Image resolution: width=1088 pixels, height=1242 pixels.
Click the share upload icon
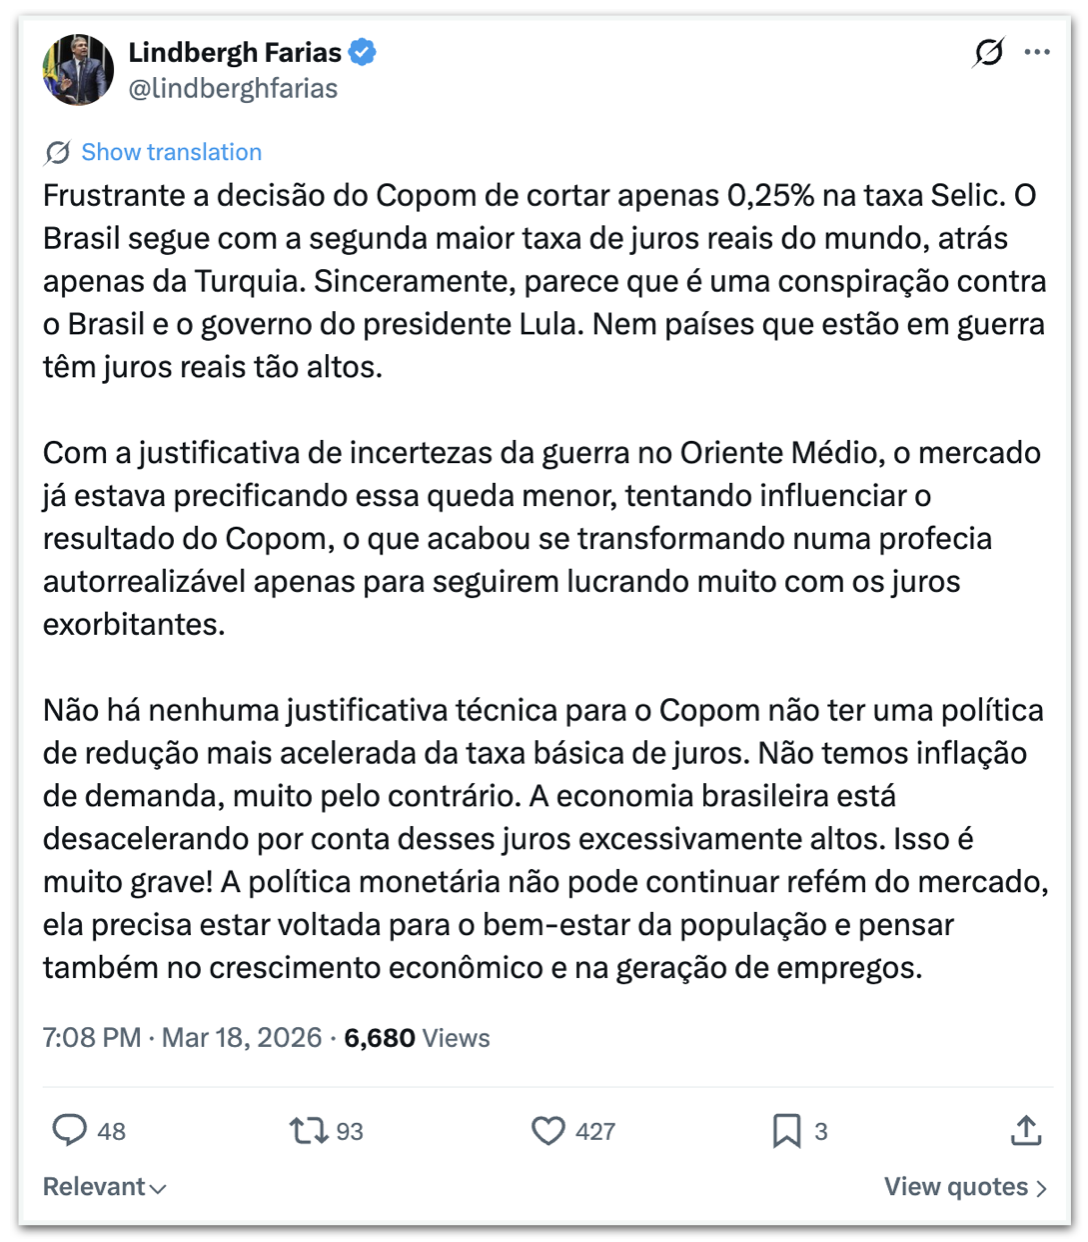coord(1026,1131)
